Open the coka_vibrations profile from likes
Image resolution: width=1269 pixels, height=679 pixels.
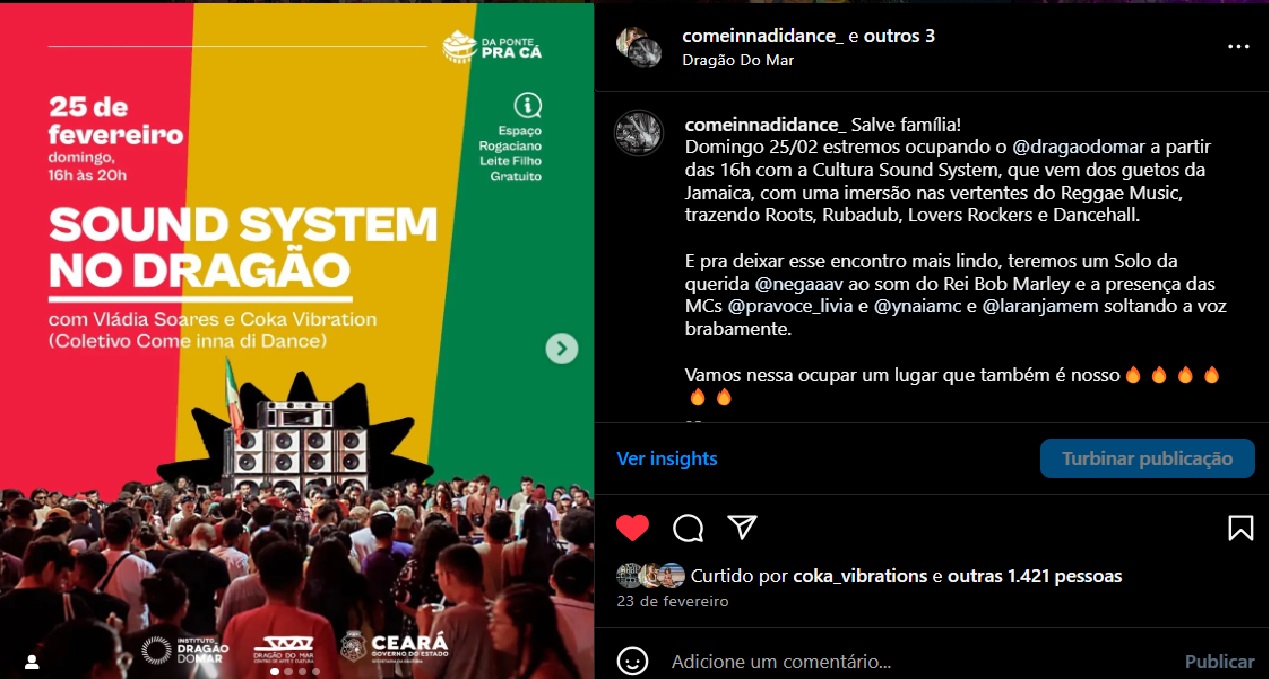point(860,576)
